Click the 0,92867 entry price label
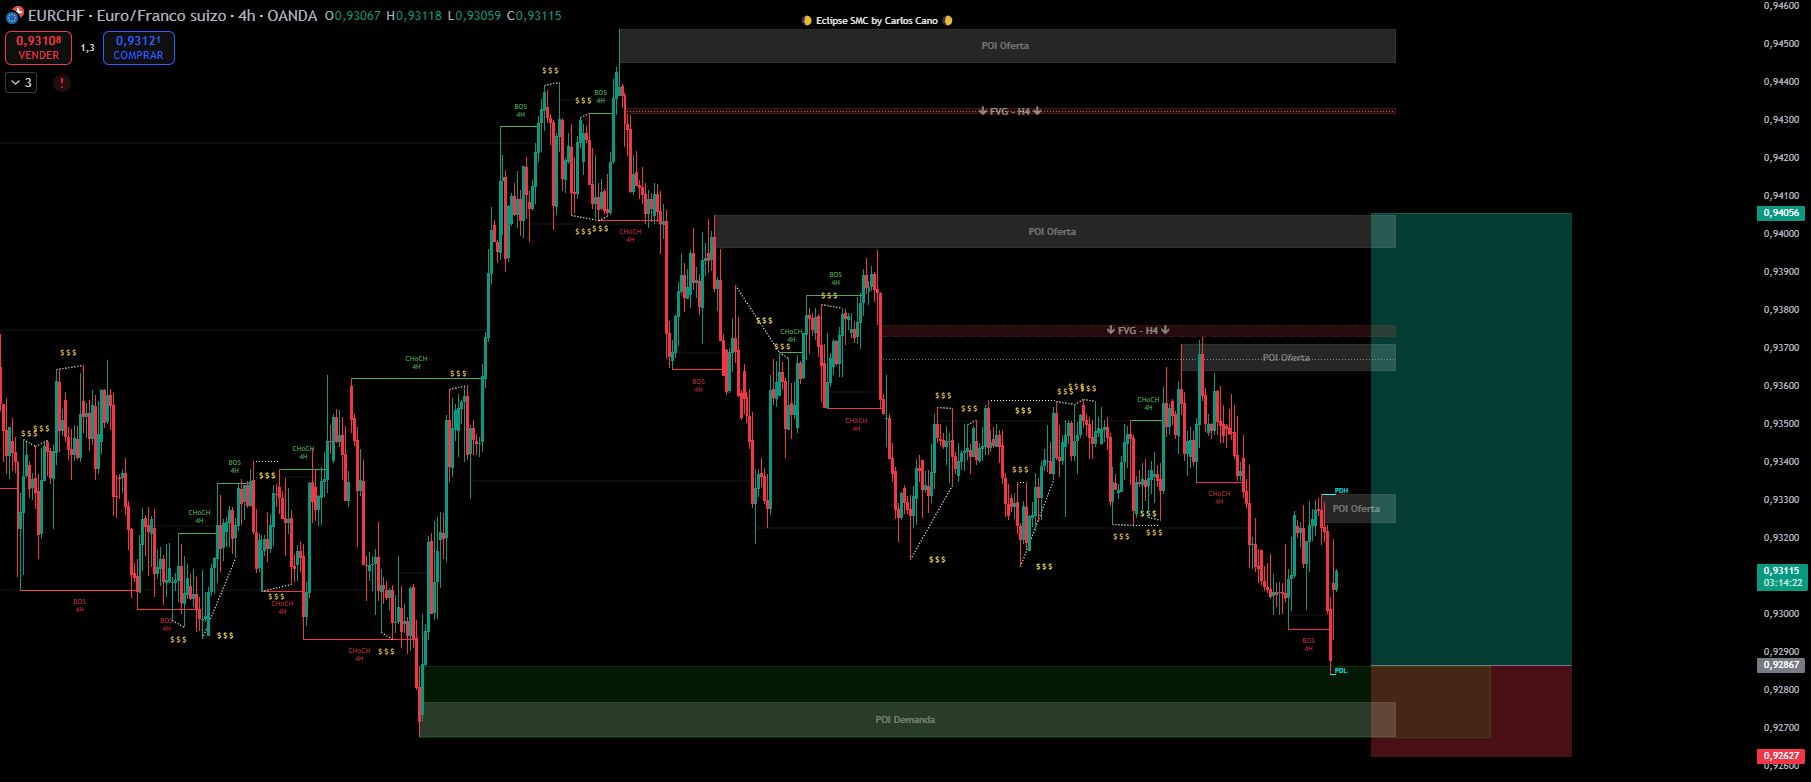The image size is (1811, 782). (1780, 665)
